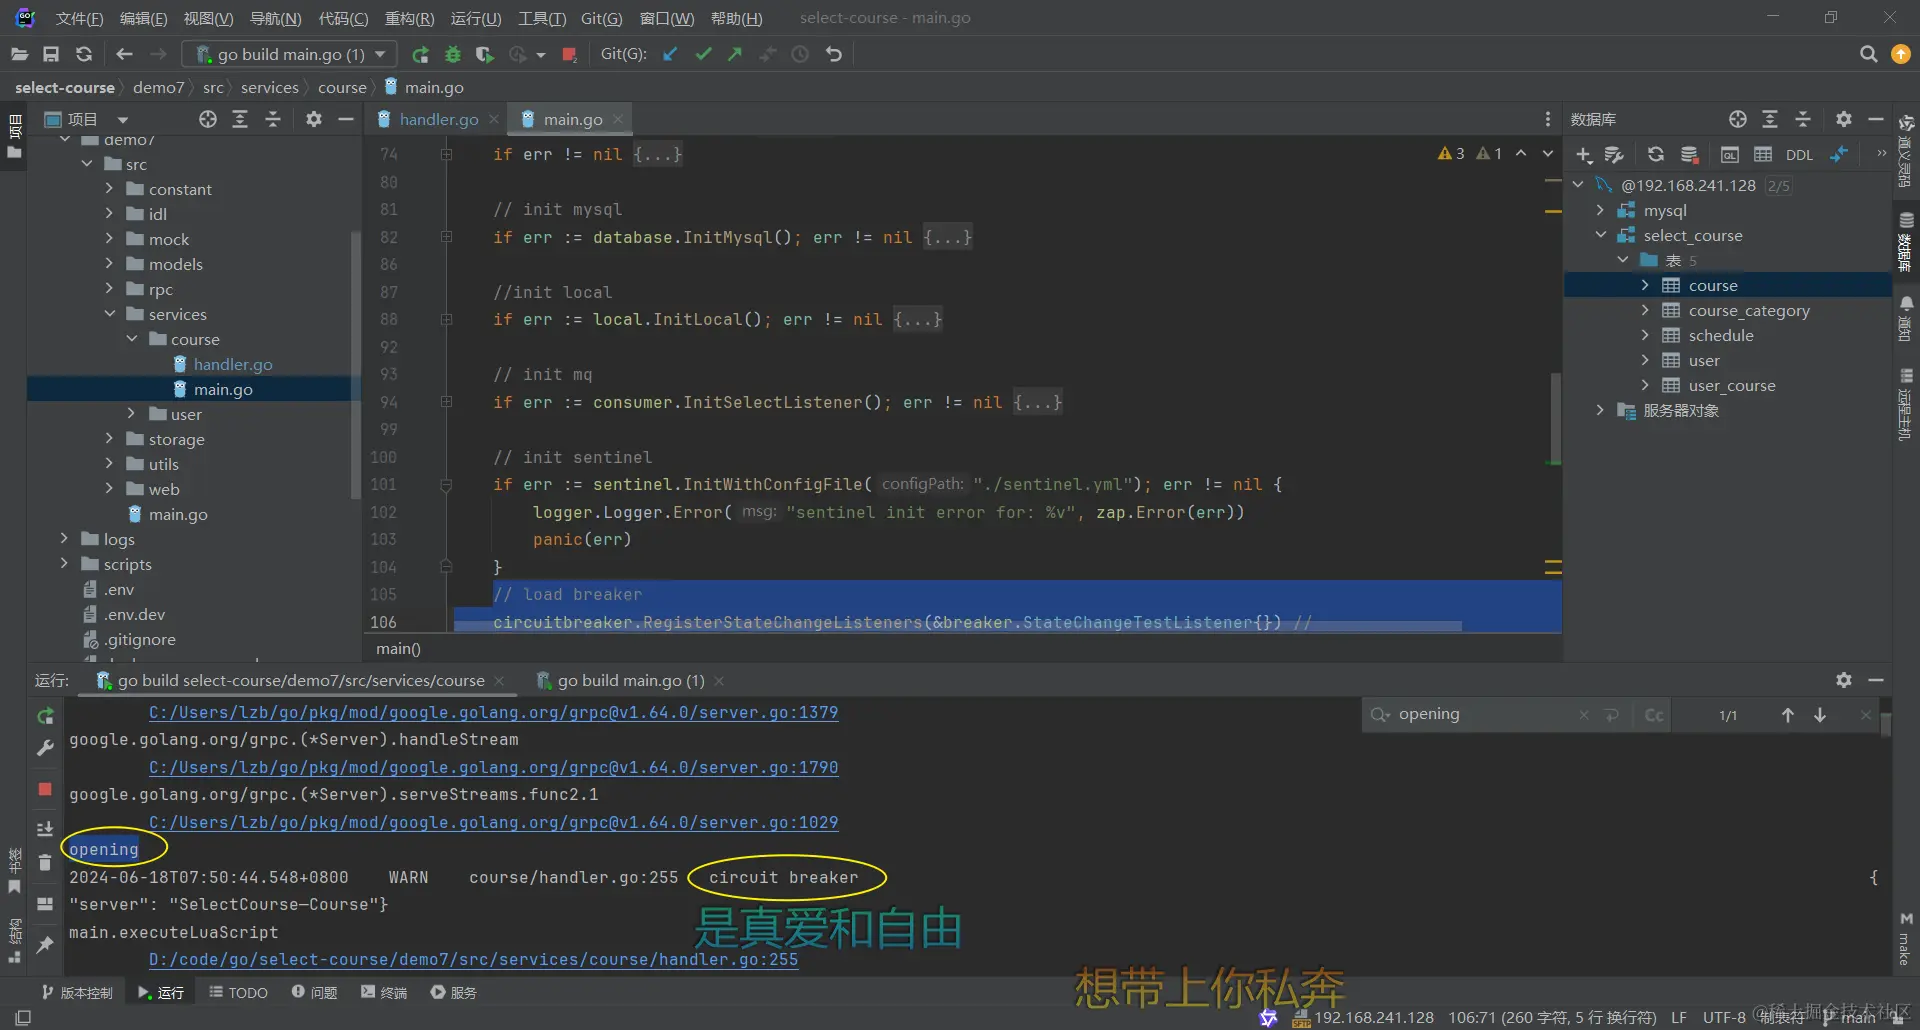Expand the course table node

click(1645, 285)
